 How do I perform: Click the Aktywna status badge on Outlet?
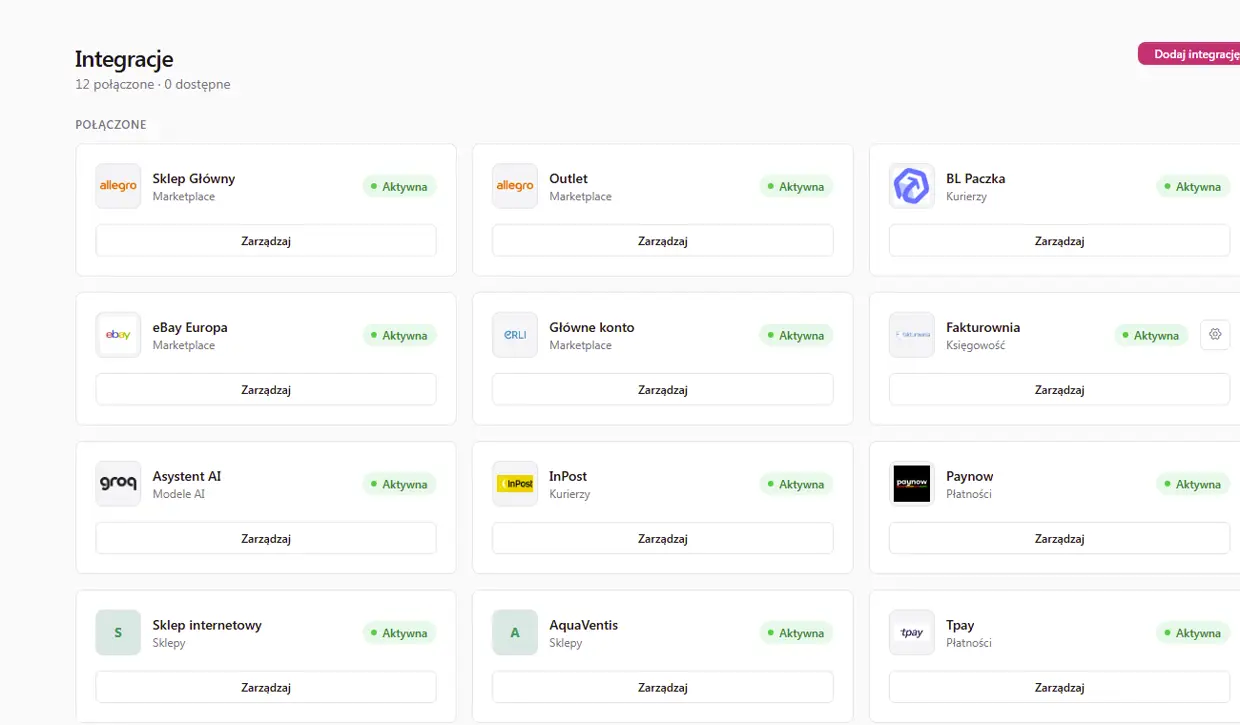(796, 187)
